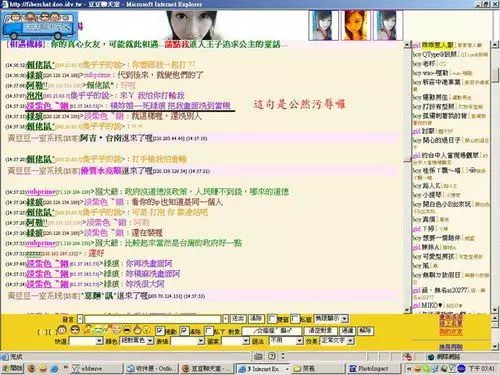The height and width of the screenshot is (375, 500).
Task: Switch to the 豆豆聊天室 taskbar window
Action: coord(206,369)
